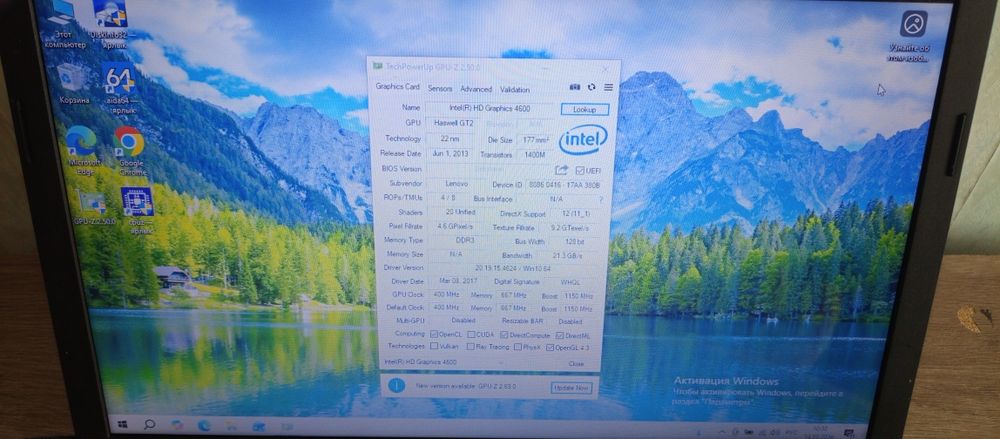Viewport: 1000px width, 439px height.
Task: Click the Bandwidth value 21.3 GB/s
Action: [x=567, y=256]
